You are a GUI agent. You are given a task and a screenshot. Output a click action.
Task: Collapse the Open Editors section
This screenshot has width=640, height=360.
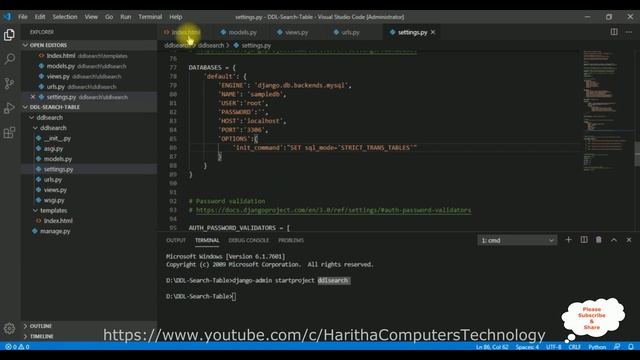pos(89,45)
